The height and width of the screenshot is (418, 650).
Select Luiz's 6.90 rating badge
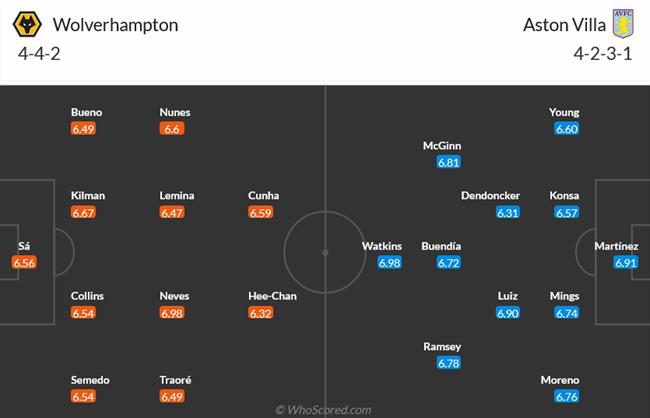pyautogui.click(x=508, y=314)
